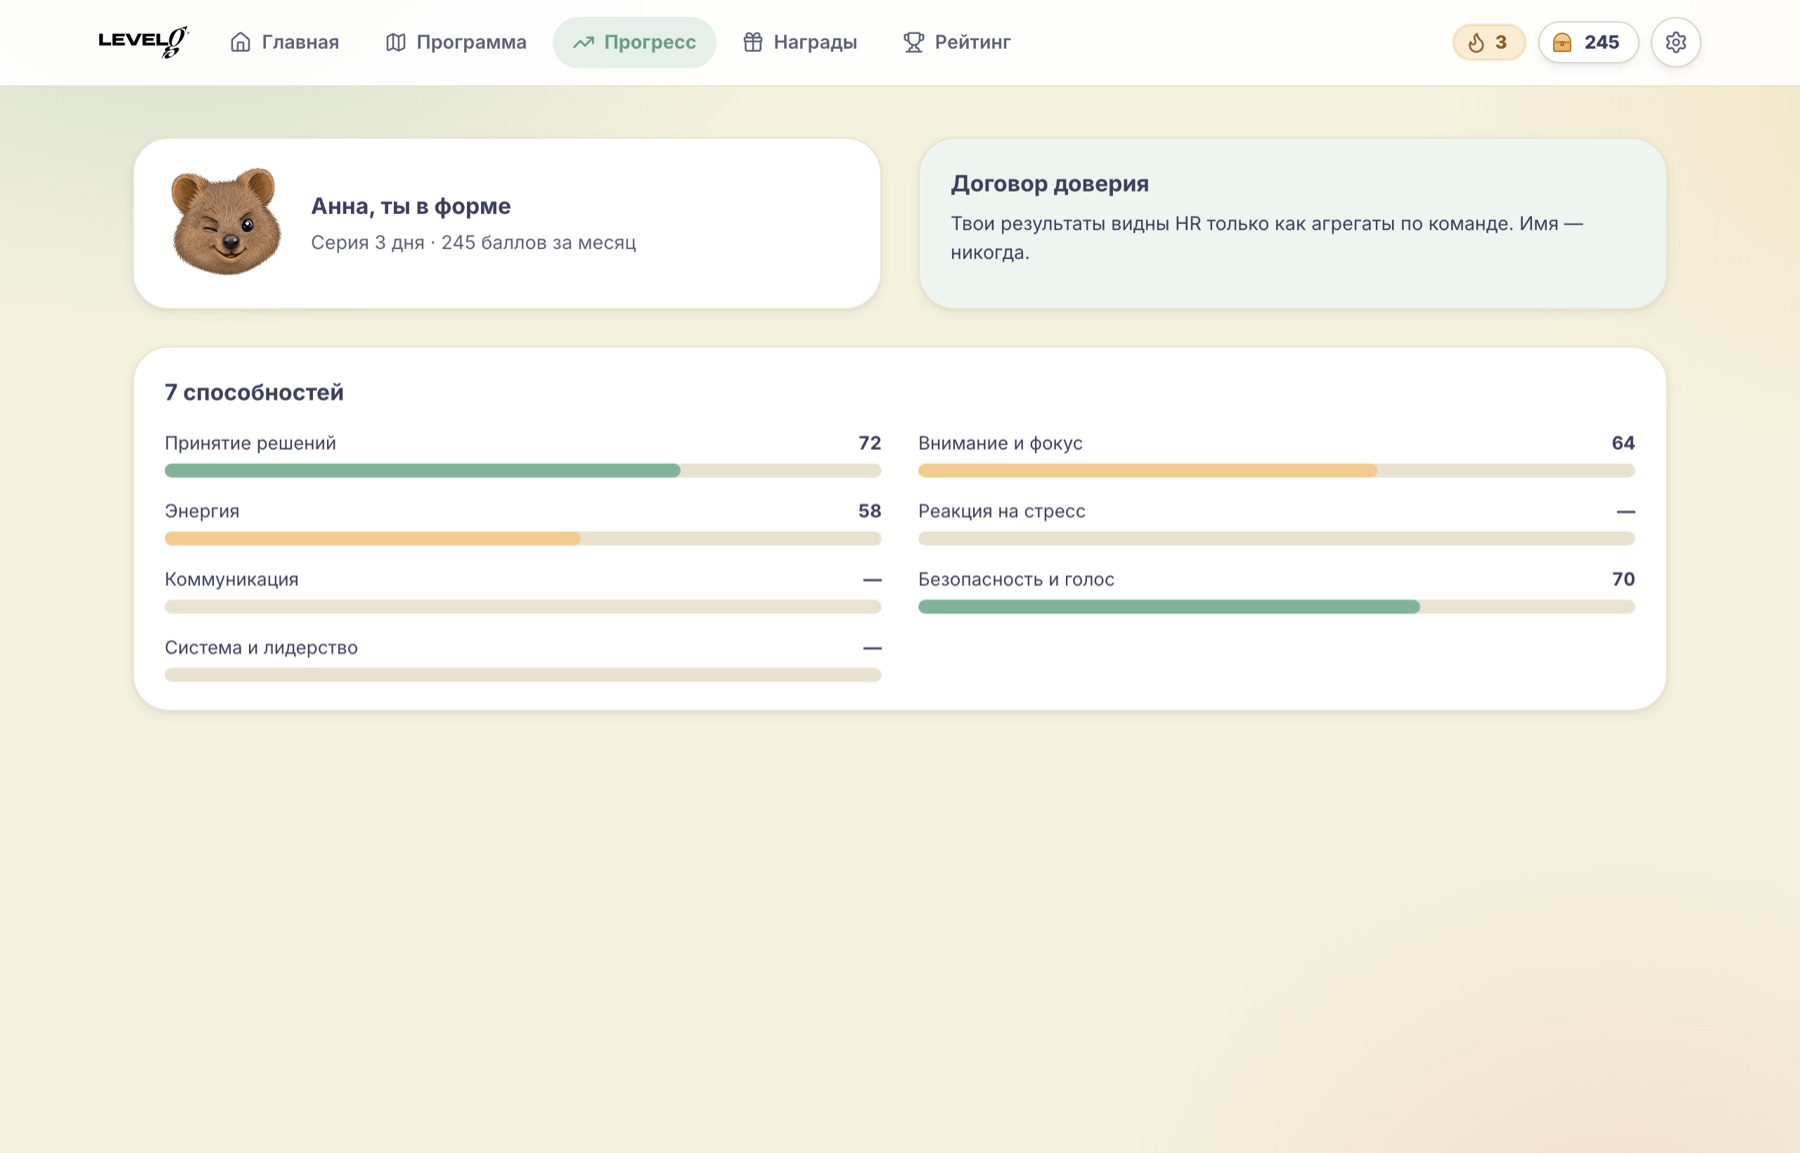Click the gift icon next to Награды
1800x1153 pixels.
coord(753,42)
